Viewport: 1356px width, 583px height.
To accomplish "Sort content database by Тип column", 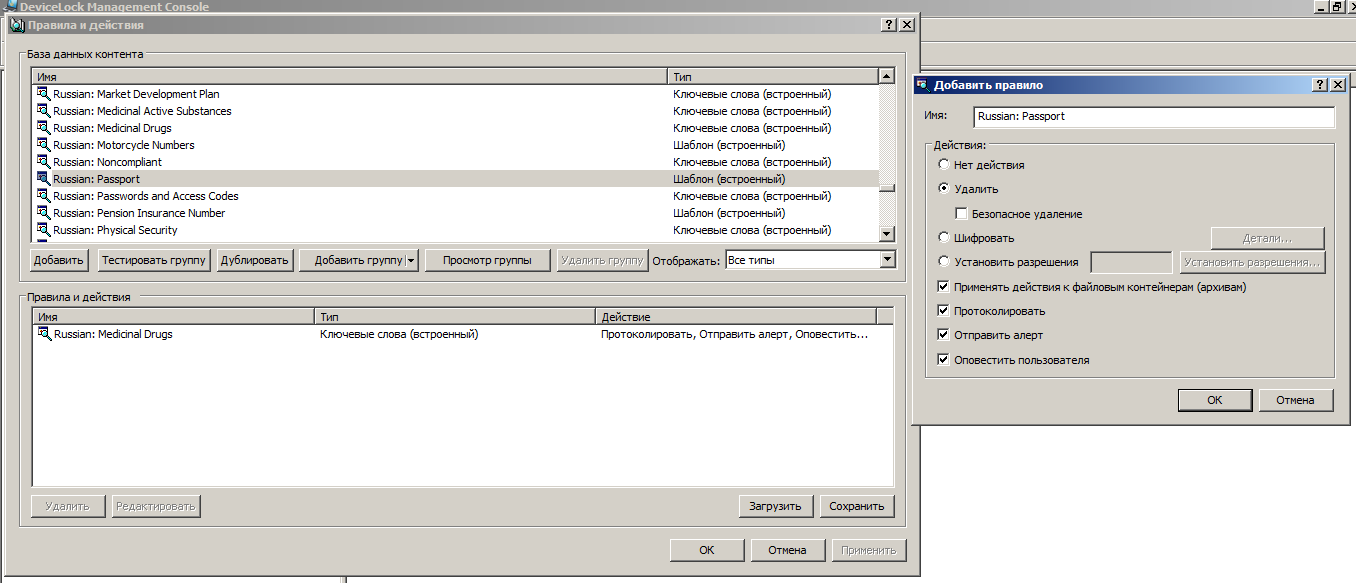I will 773,76.
